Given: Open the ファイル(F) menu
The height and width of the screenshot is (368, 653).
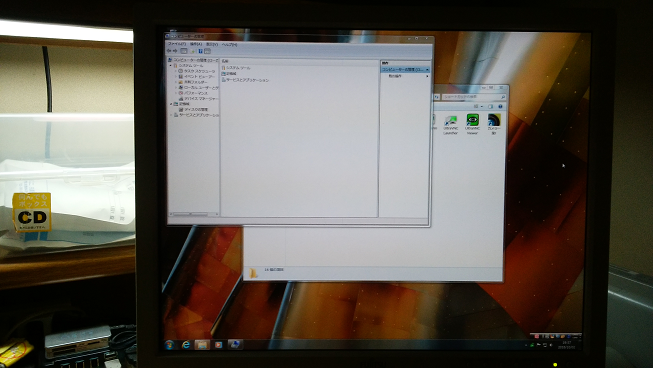Looking at the screenshot, I should [177, 44].
